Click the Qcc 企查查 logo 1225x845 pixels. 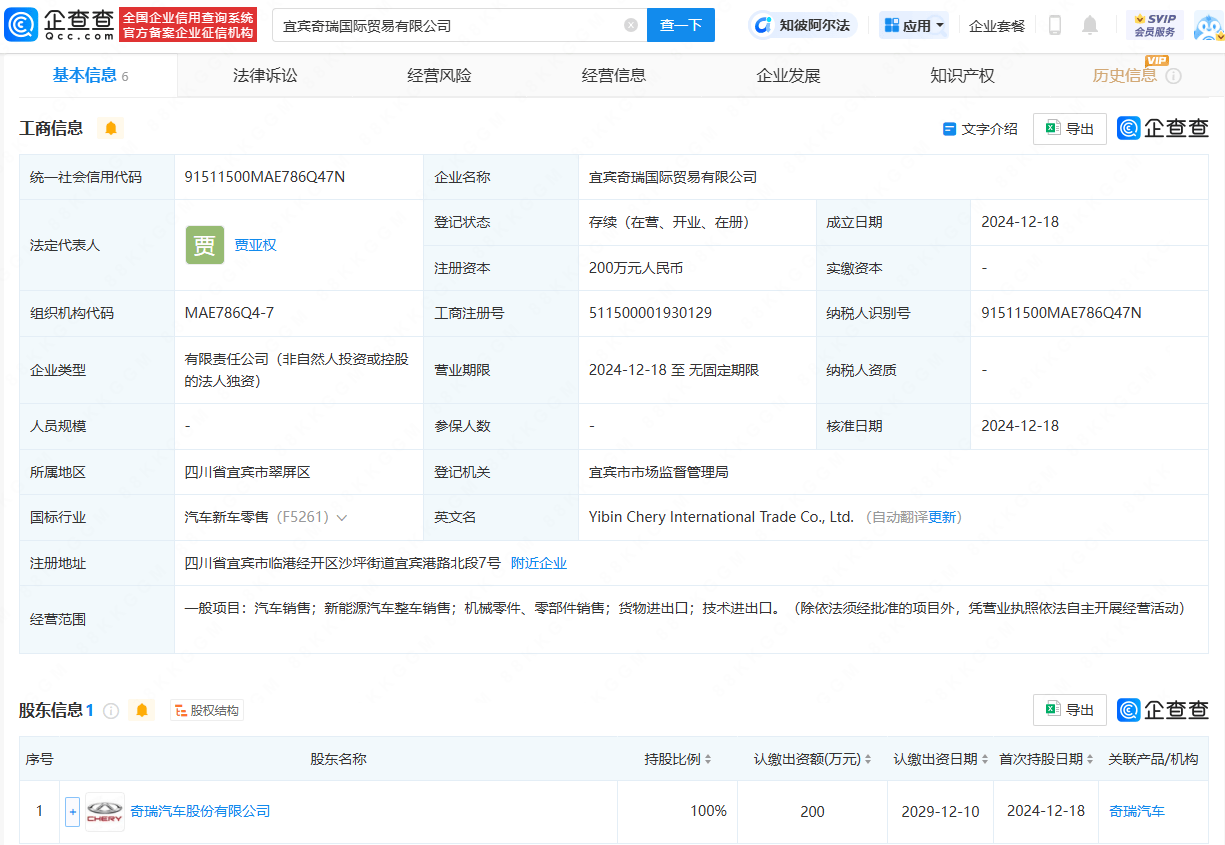click(59, 25)
